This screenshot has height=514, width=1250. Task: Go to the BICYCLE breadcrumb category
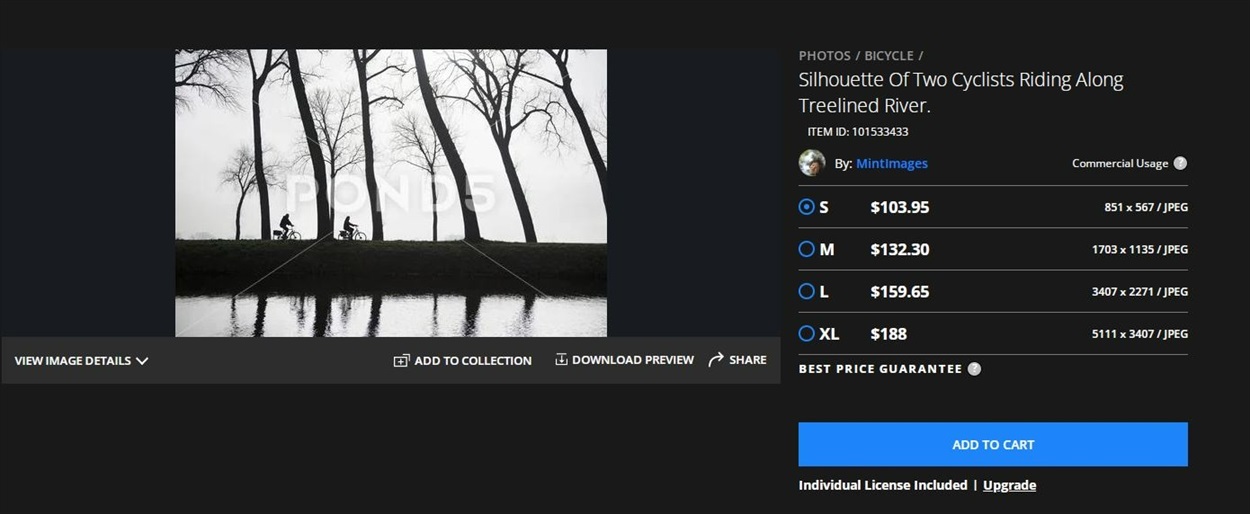tap(889, 56)
